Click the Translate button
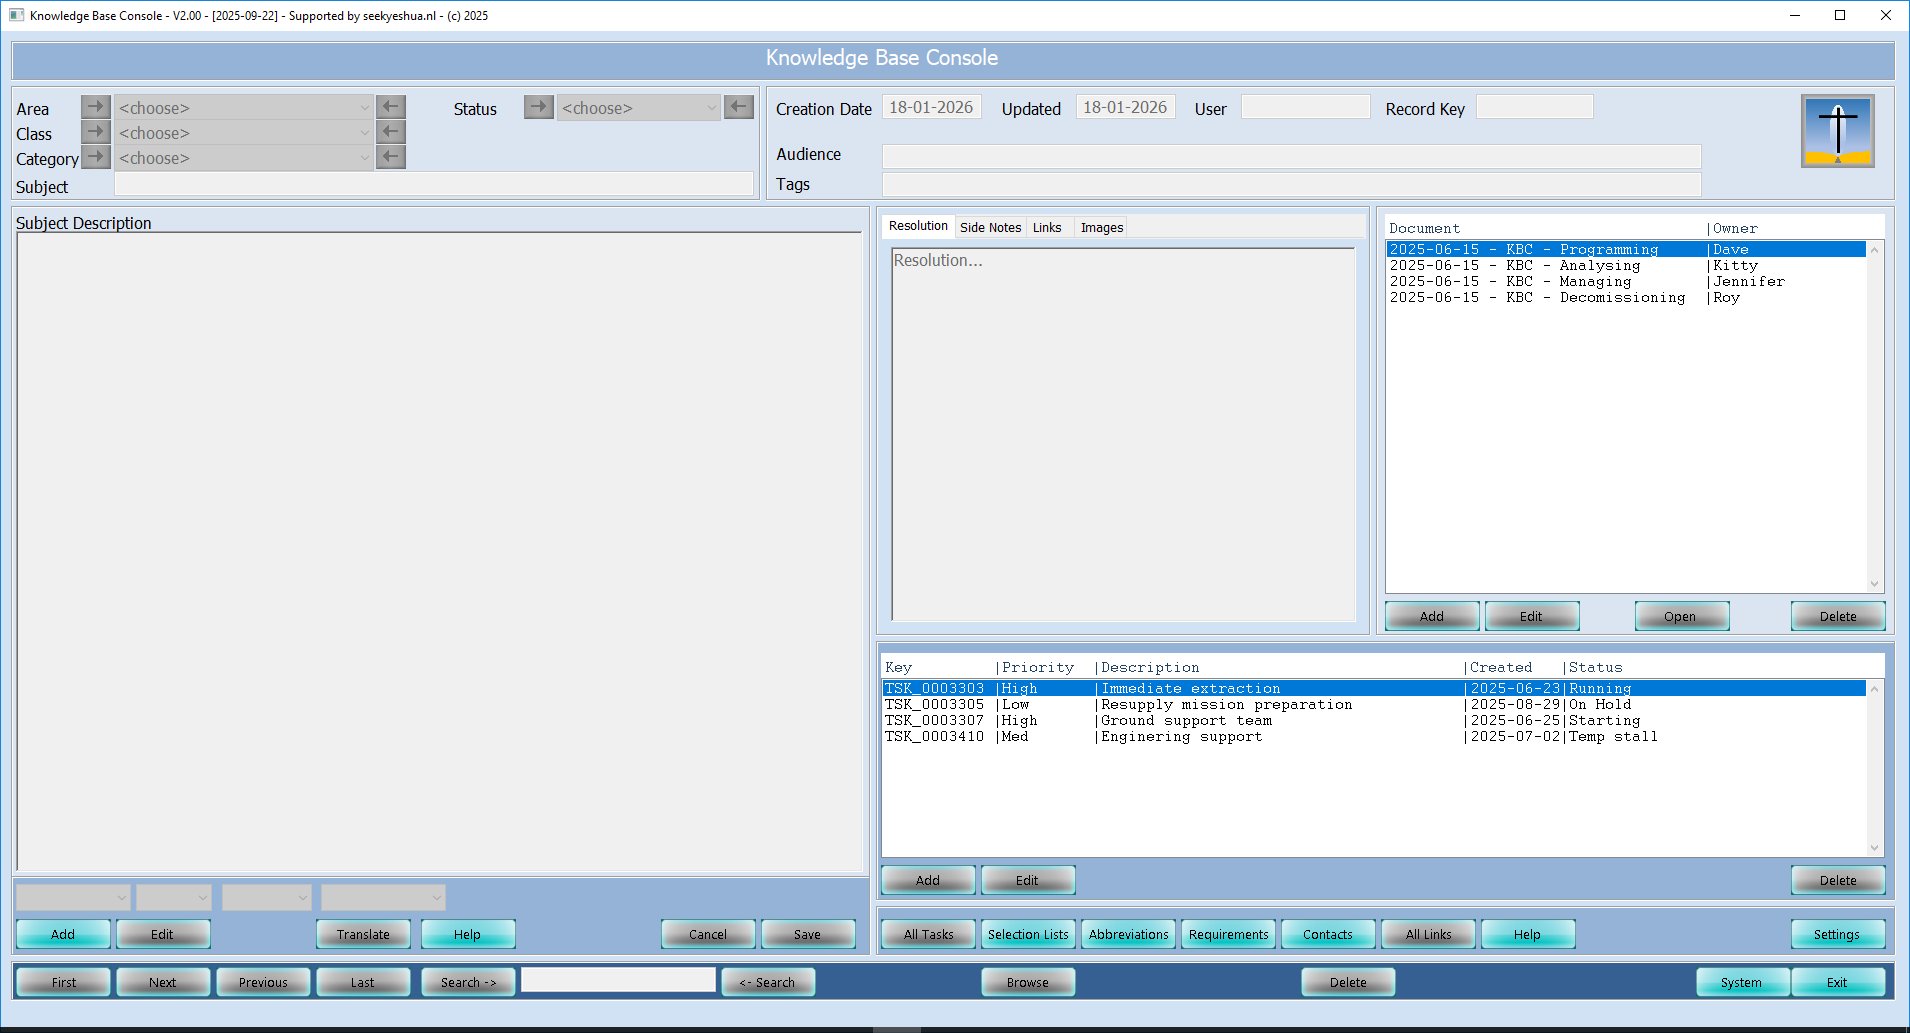The width and height of the screenshot is (1910, 1033). coord(362,933)
